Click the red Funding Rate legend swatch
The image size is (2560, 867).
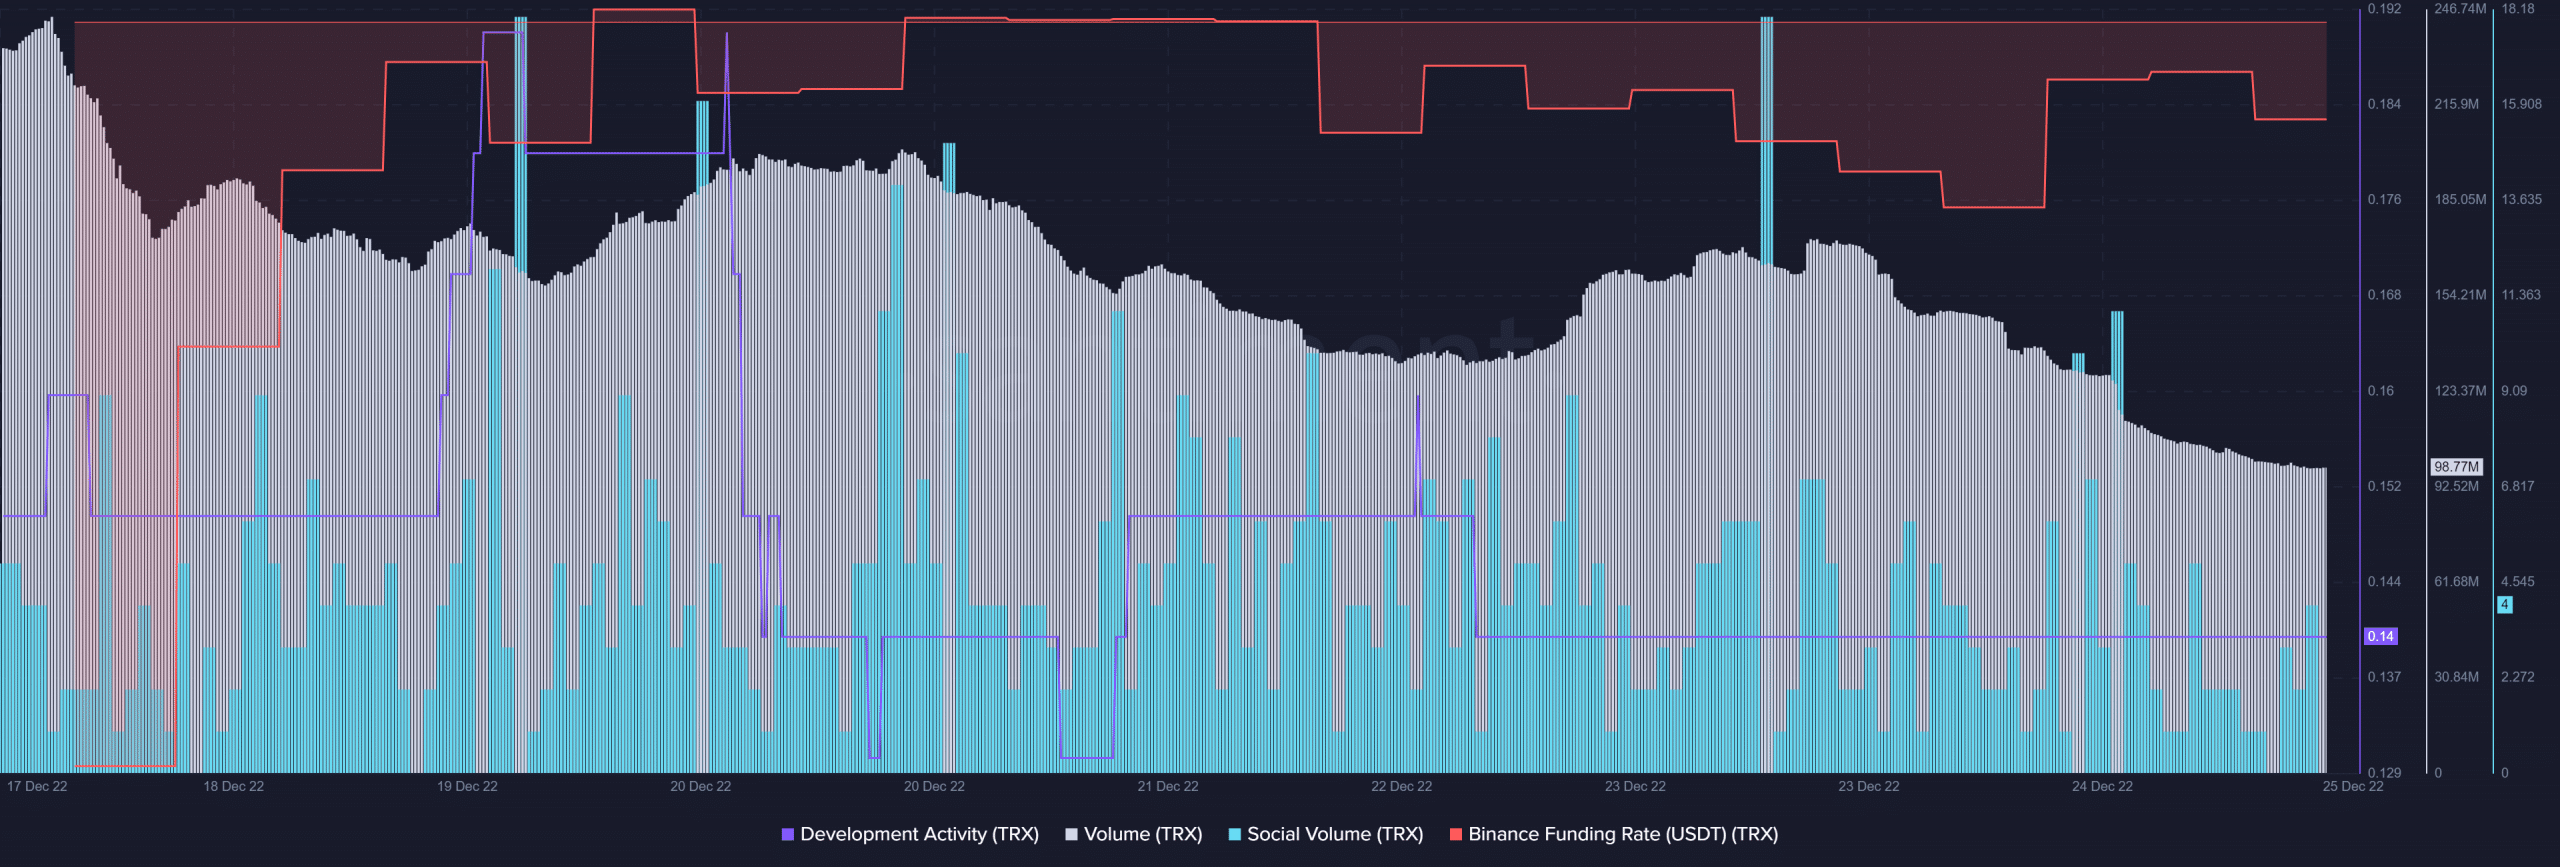(x=1456, y=834)
